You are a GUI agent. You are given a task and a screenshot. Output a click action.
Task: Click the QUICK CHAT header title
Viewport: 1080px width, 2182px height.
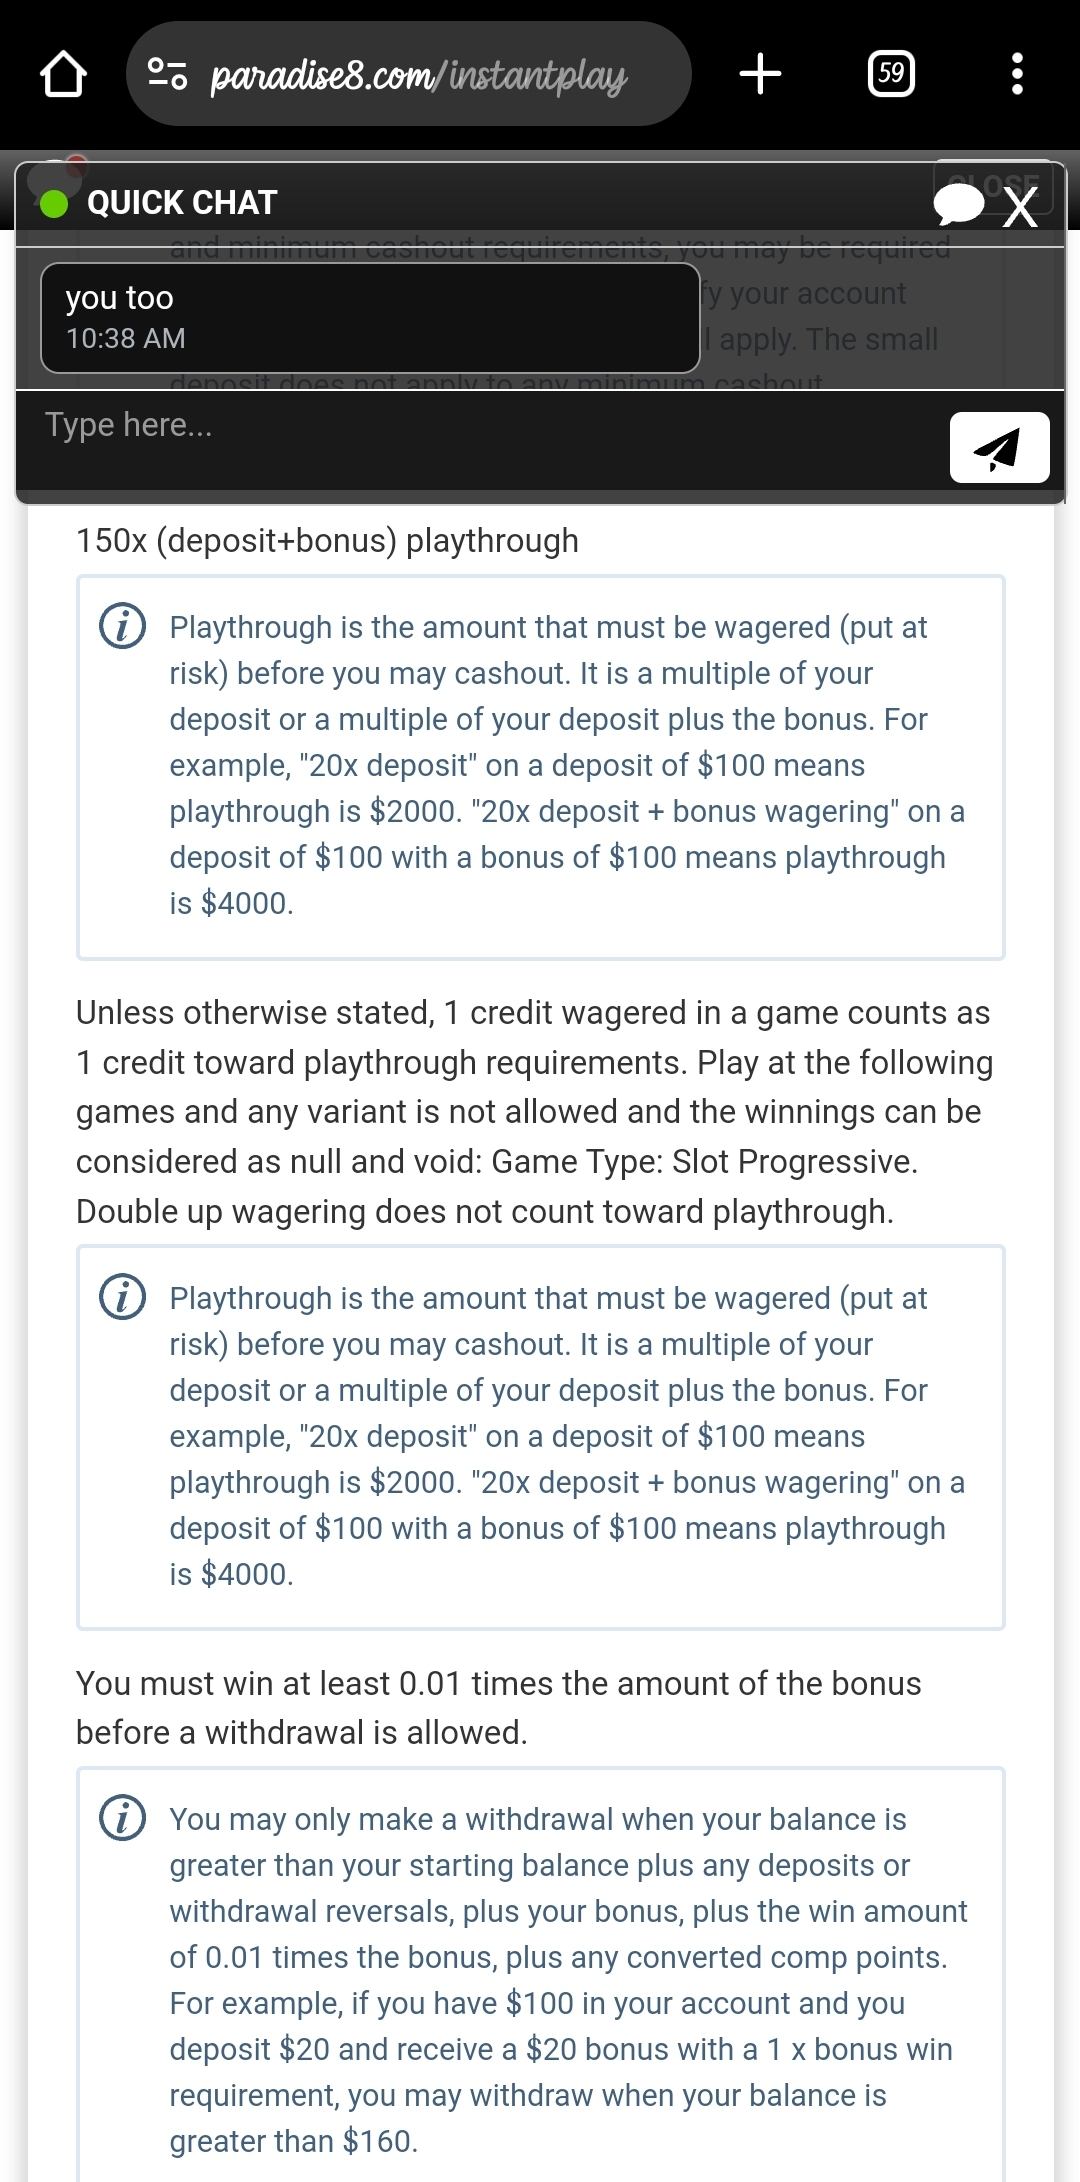point(181,203)
